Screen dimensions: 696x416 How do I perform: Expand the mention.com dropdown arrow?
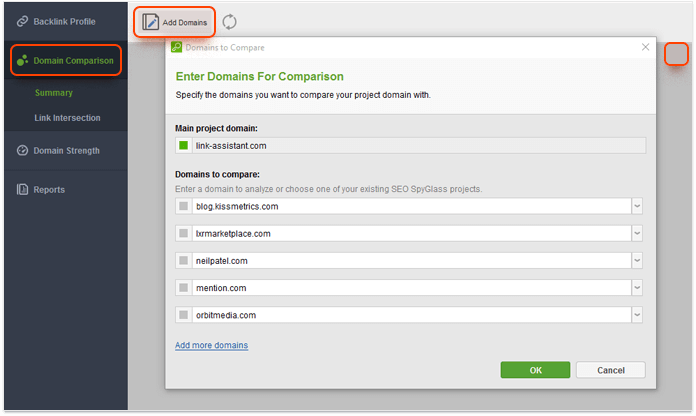click(637, 288)
